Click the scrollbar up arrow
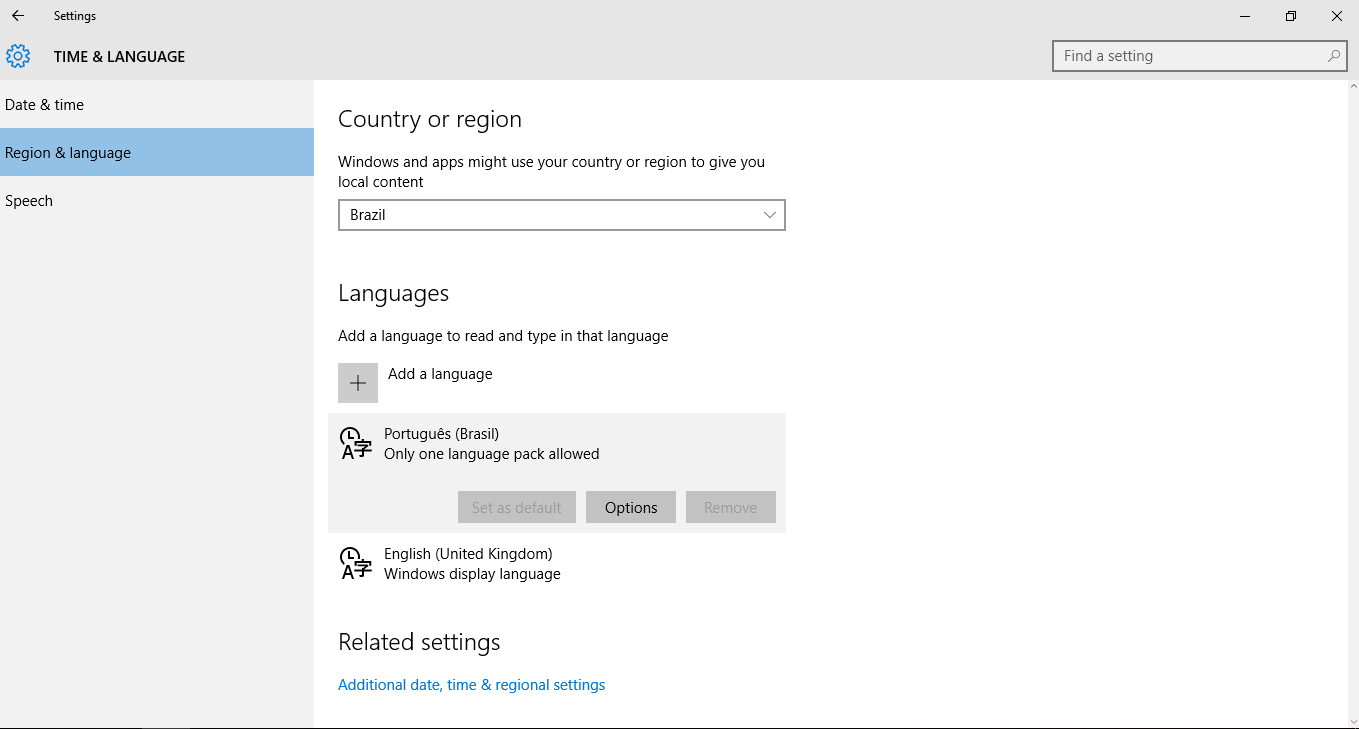Screen dimensions: 1359x729 point(1353,87)
